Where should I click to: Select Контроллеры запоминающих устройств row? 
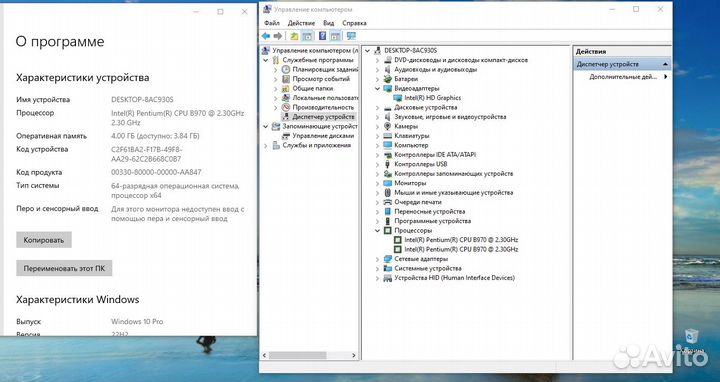coord(454,174)
